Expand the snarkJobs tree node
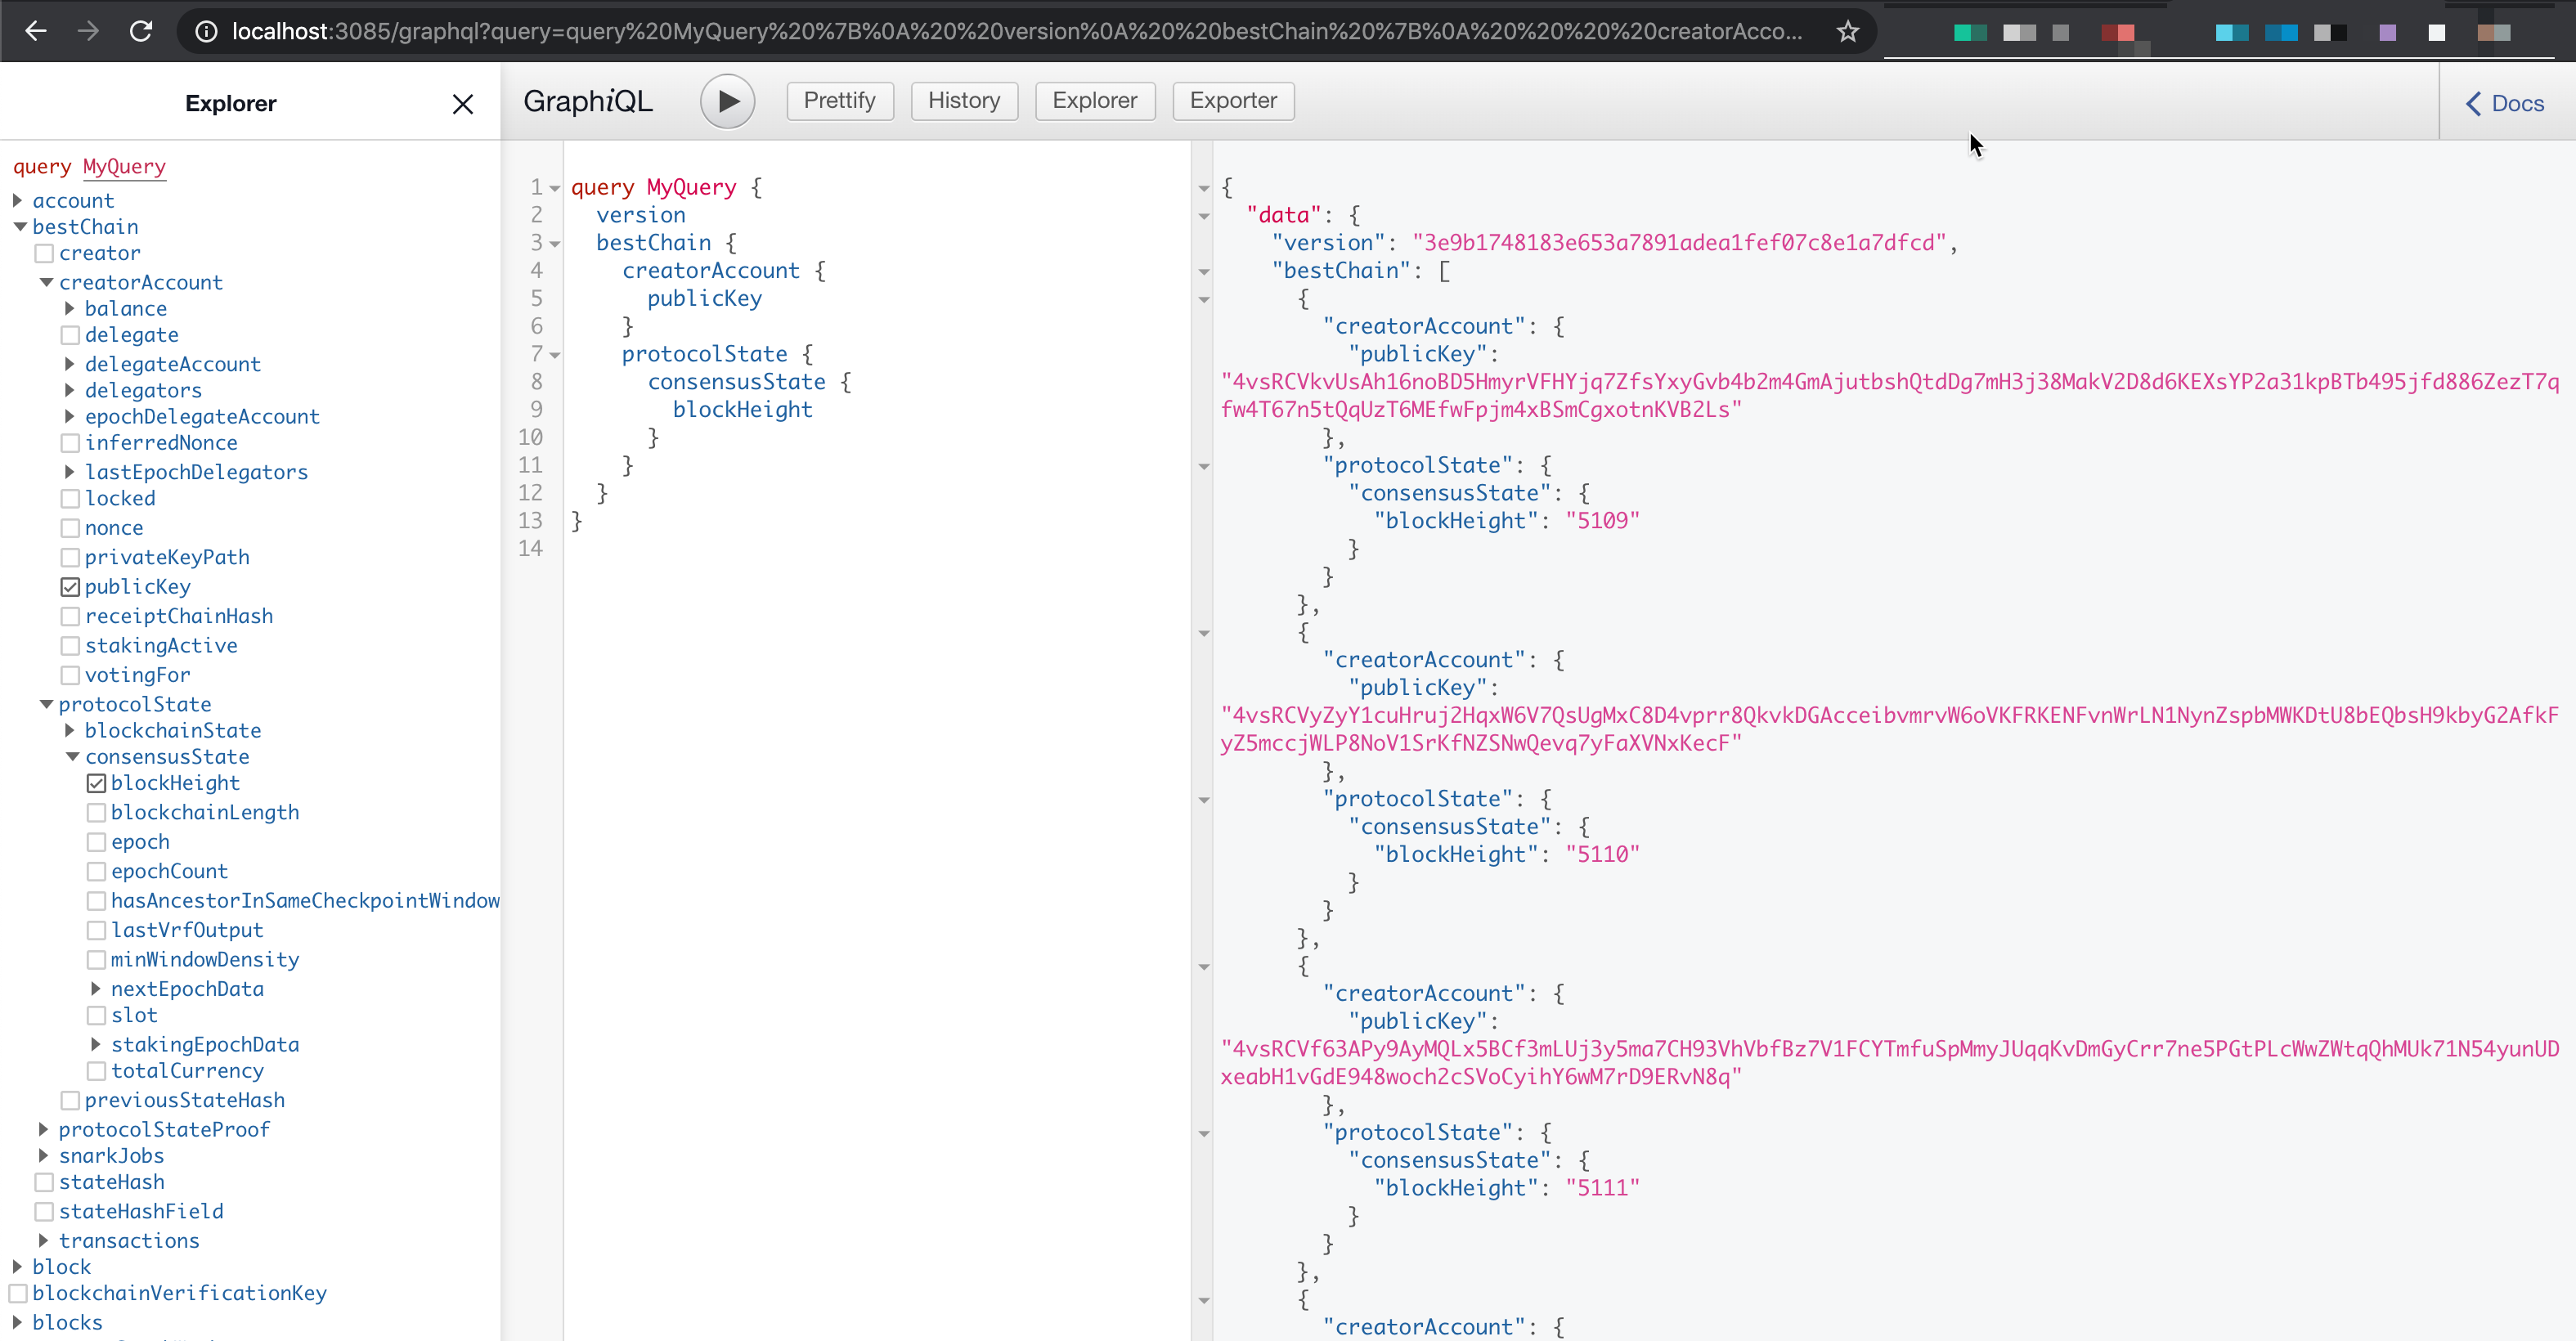 click(x=43, y=1155)
